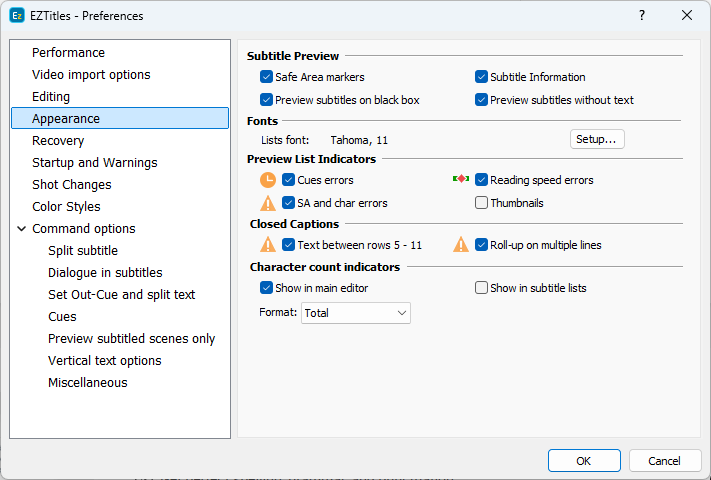711x480 pixels.
Task: Click the Reading speed errors indicator icon
Action: point(461,180)
